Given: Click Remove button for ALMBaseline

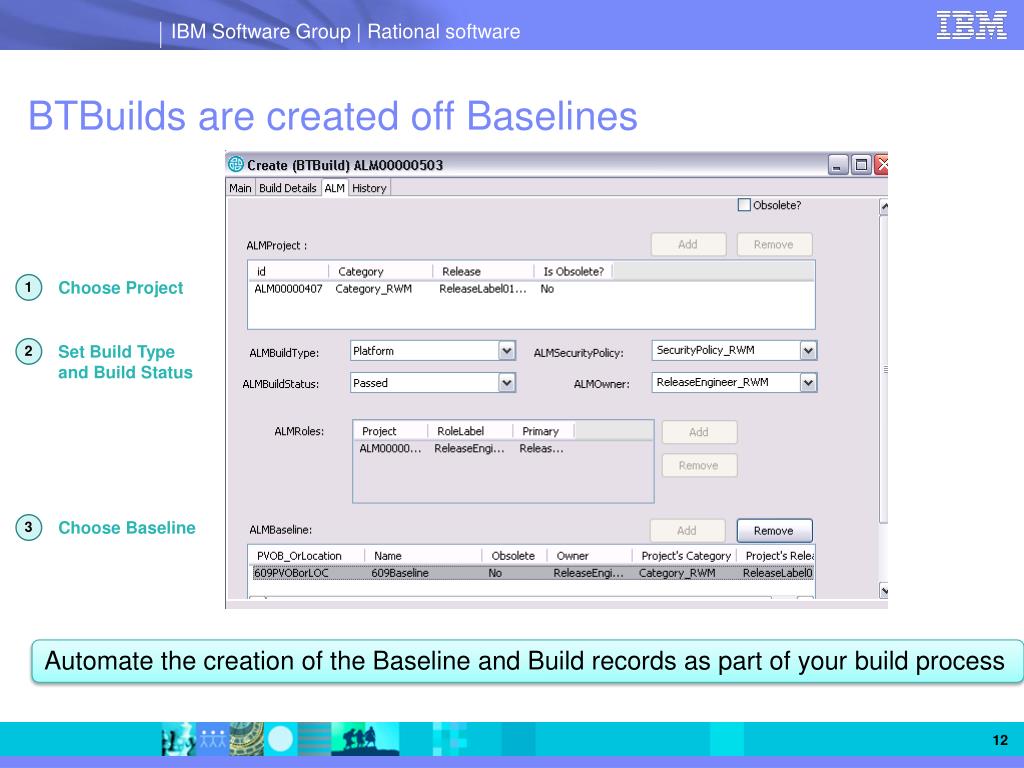Looking at the screenshot, I should (x=775, y=531).
